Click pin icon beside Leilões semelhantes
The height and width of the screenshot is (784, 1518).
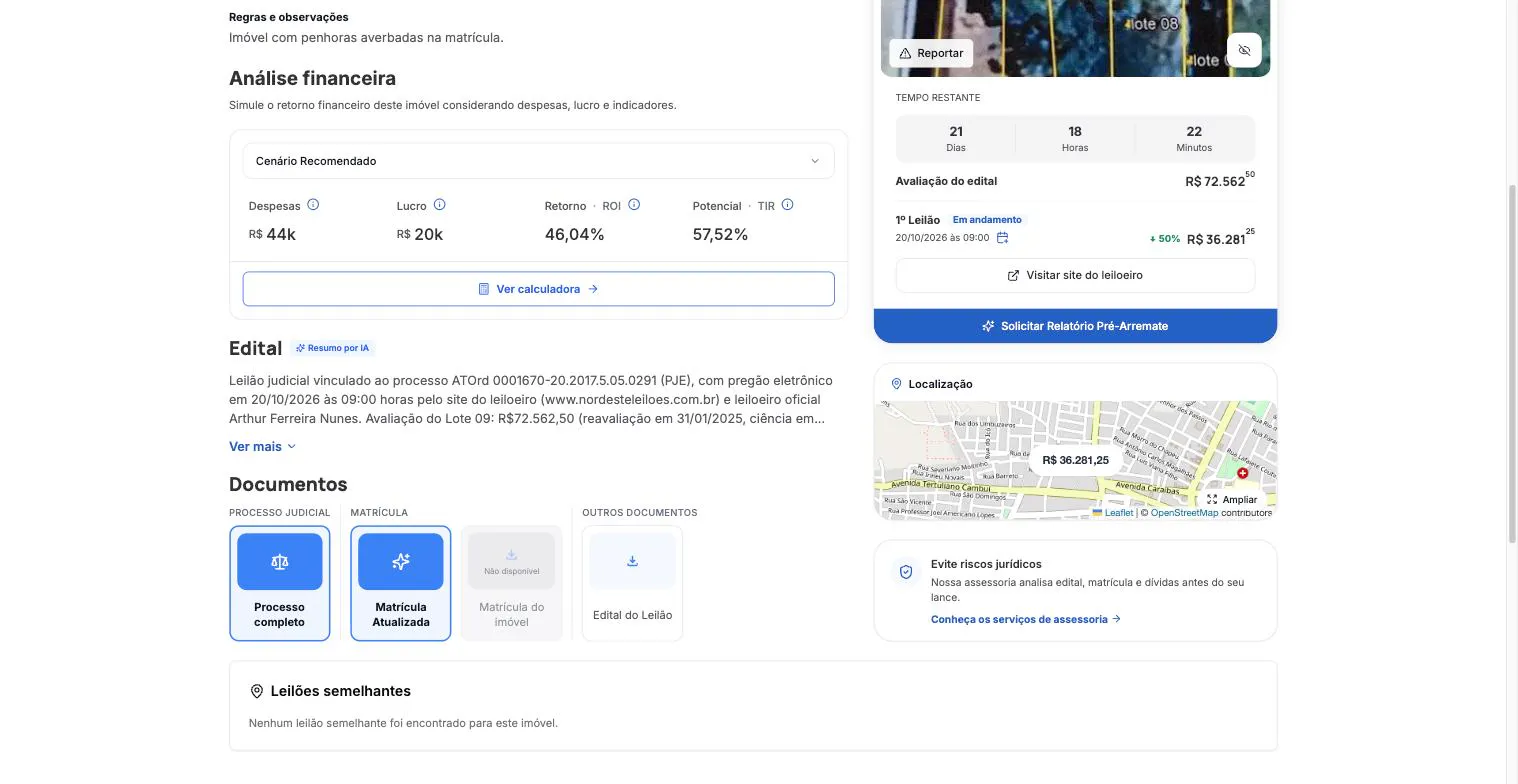point(256,691)
